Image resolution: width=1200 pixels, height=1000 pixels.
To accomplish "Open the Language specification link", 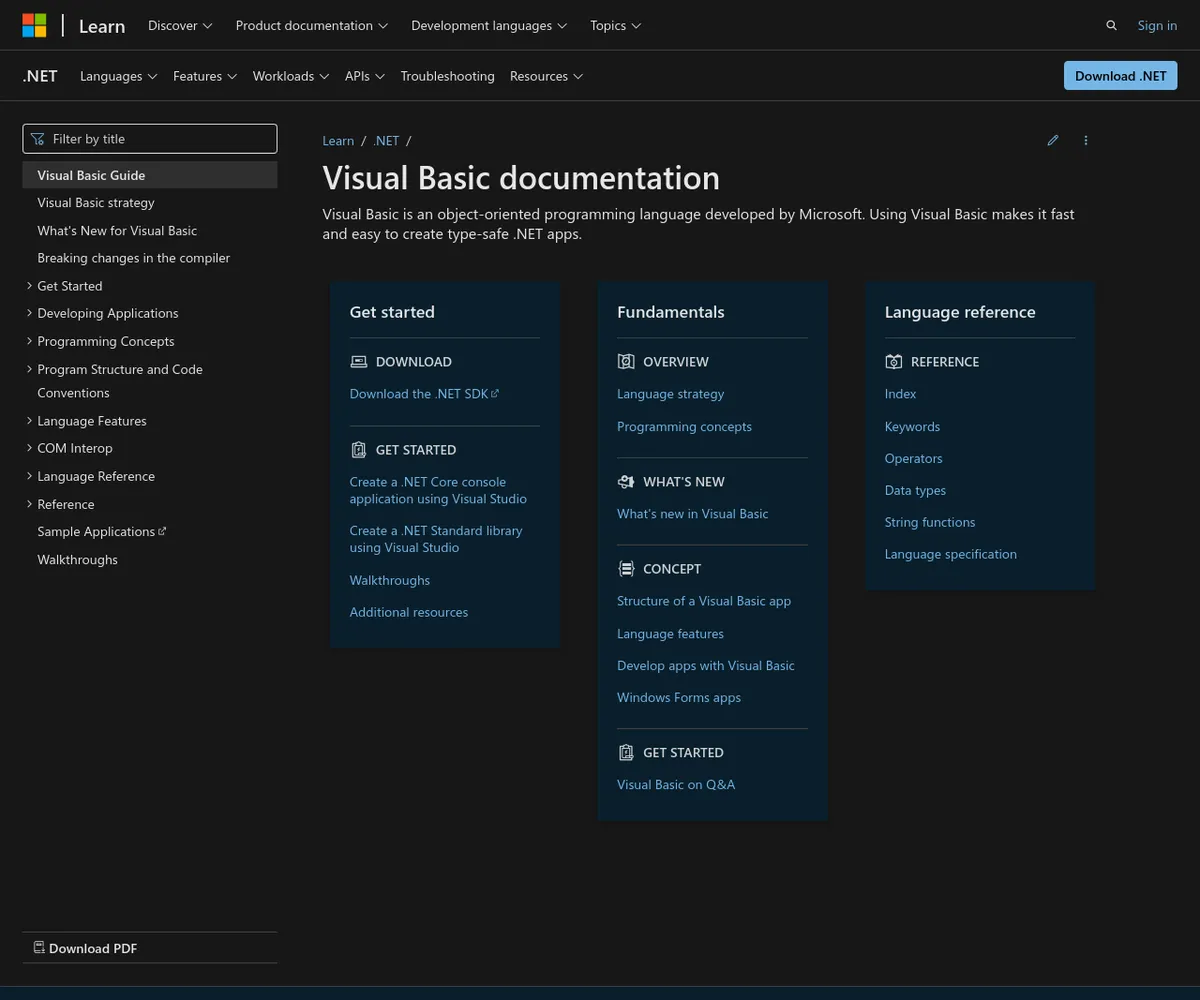I will pyautogui.click(x=950, y=554).
